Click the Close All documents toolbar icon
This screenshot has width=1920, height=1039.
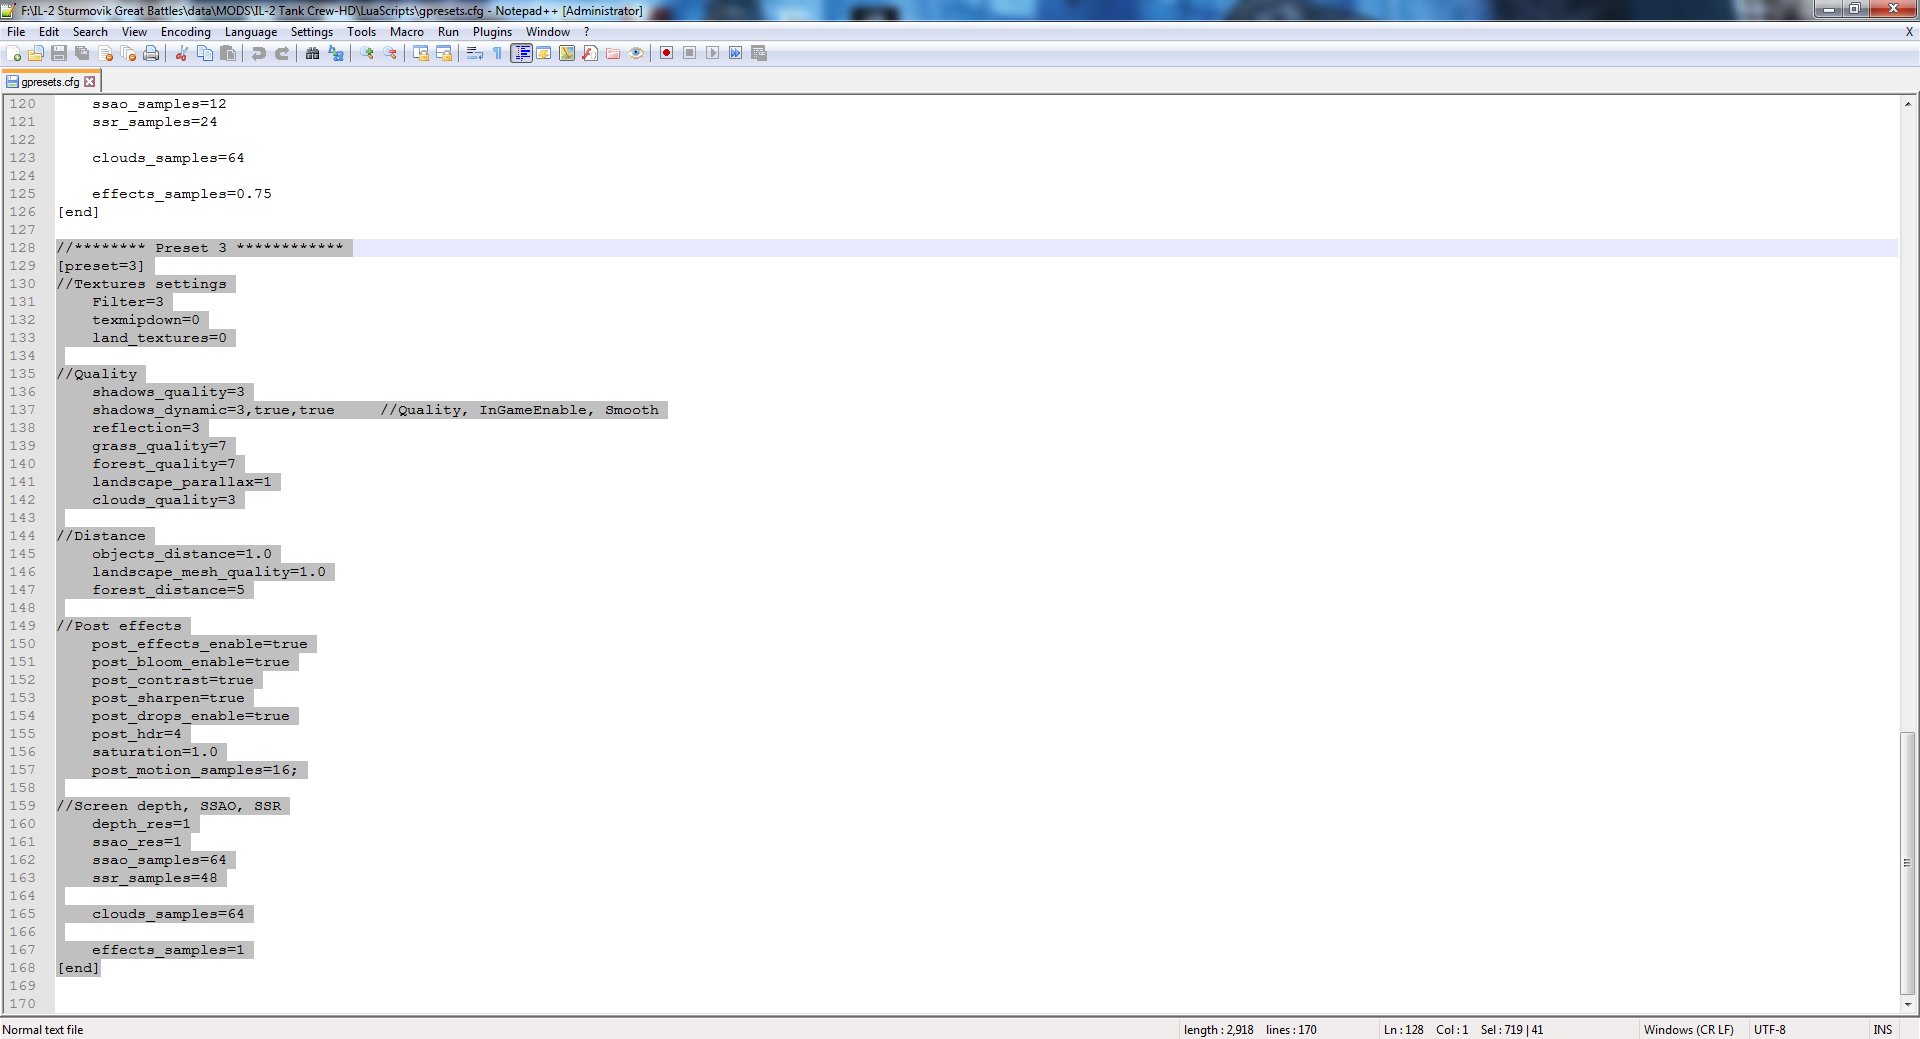(x=128, y=53)
